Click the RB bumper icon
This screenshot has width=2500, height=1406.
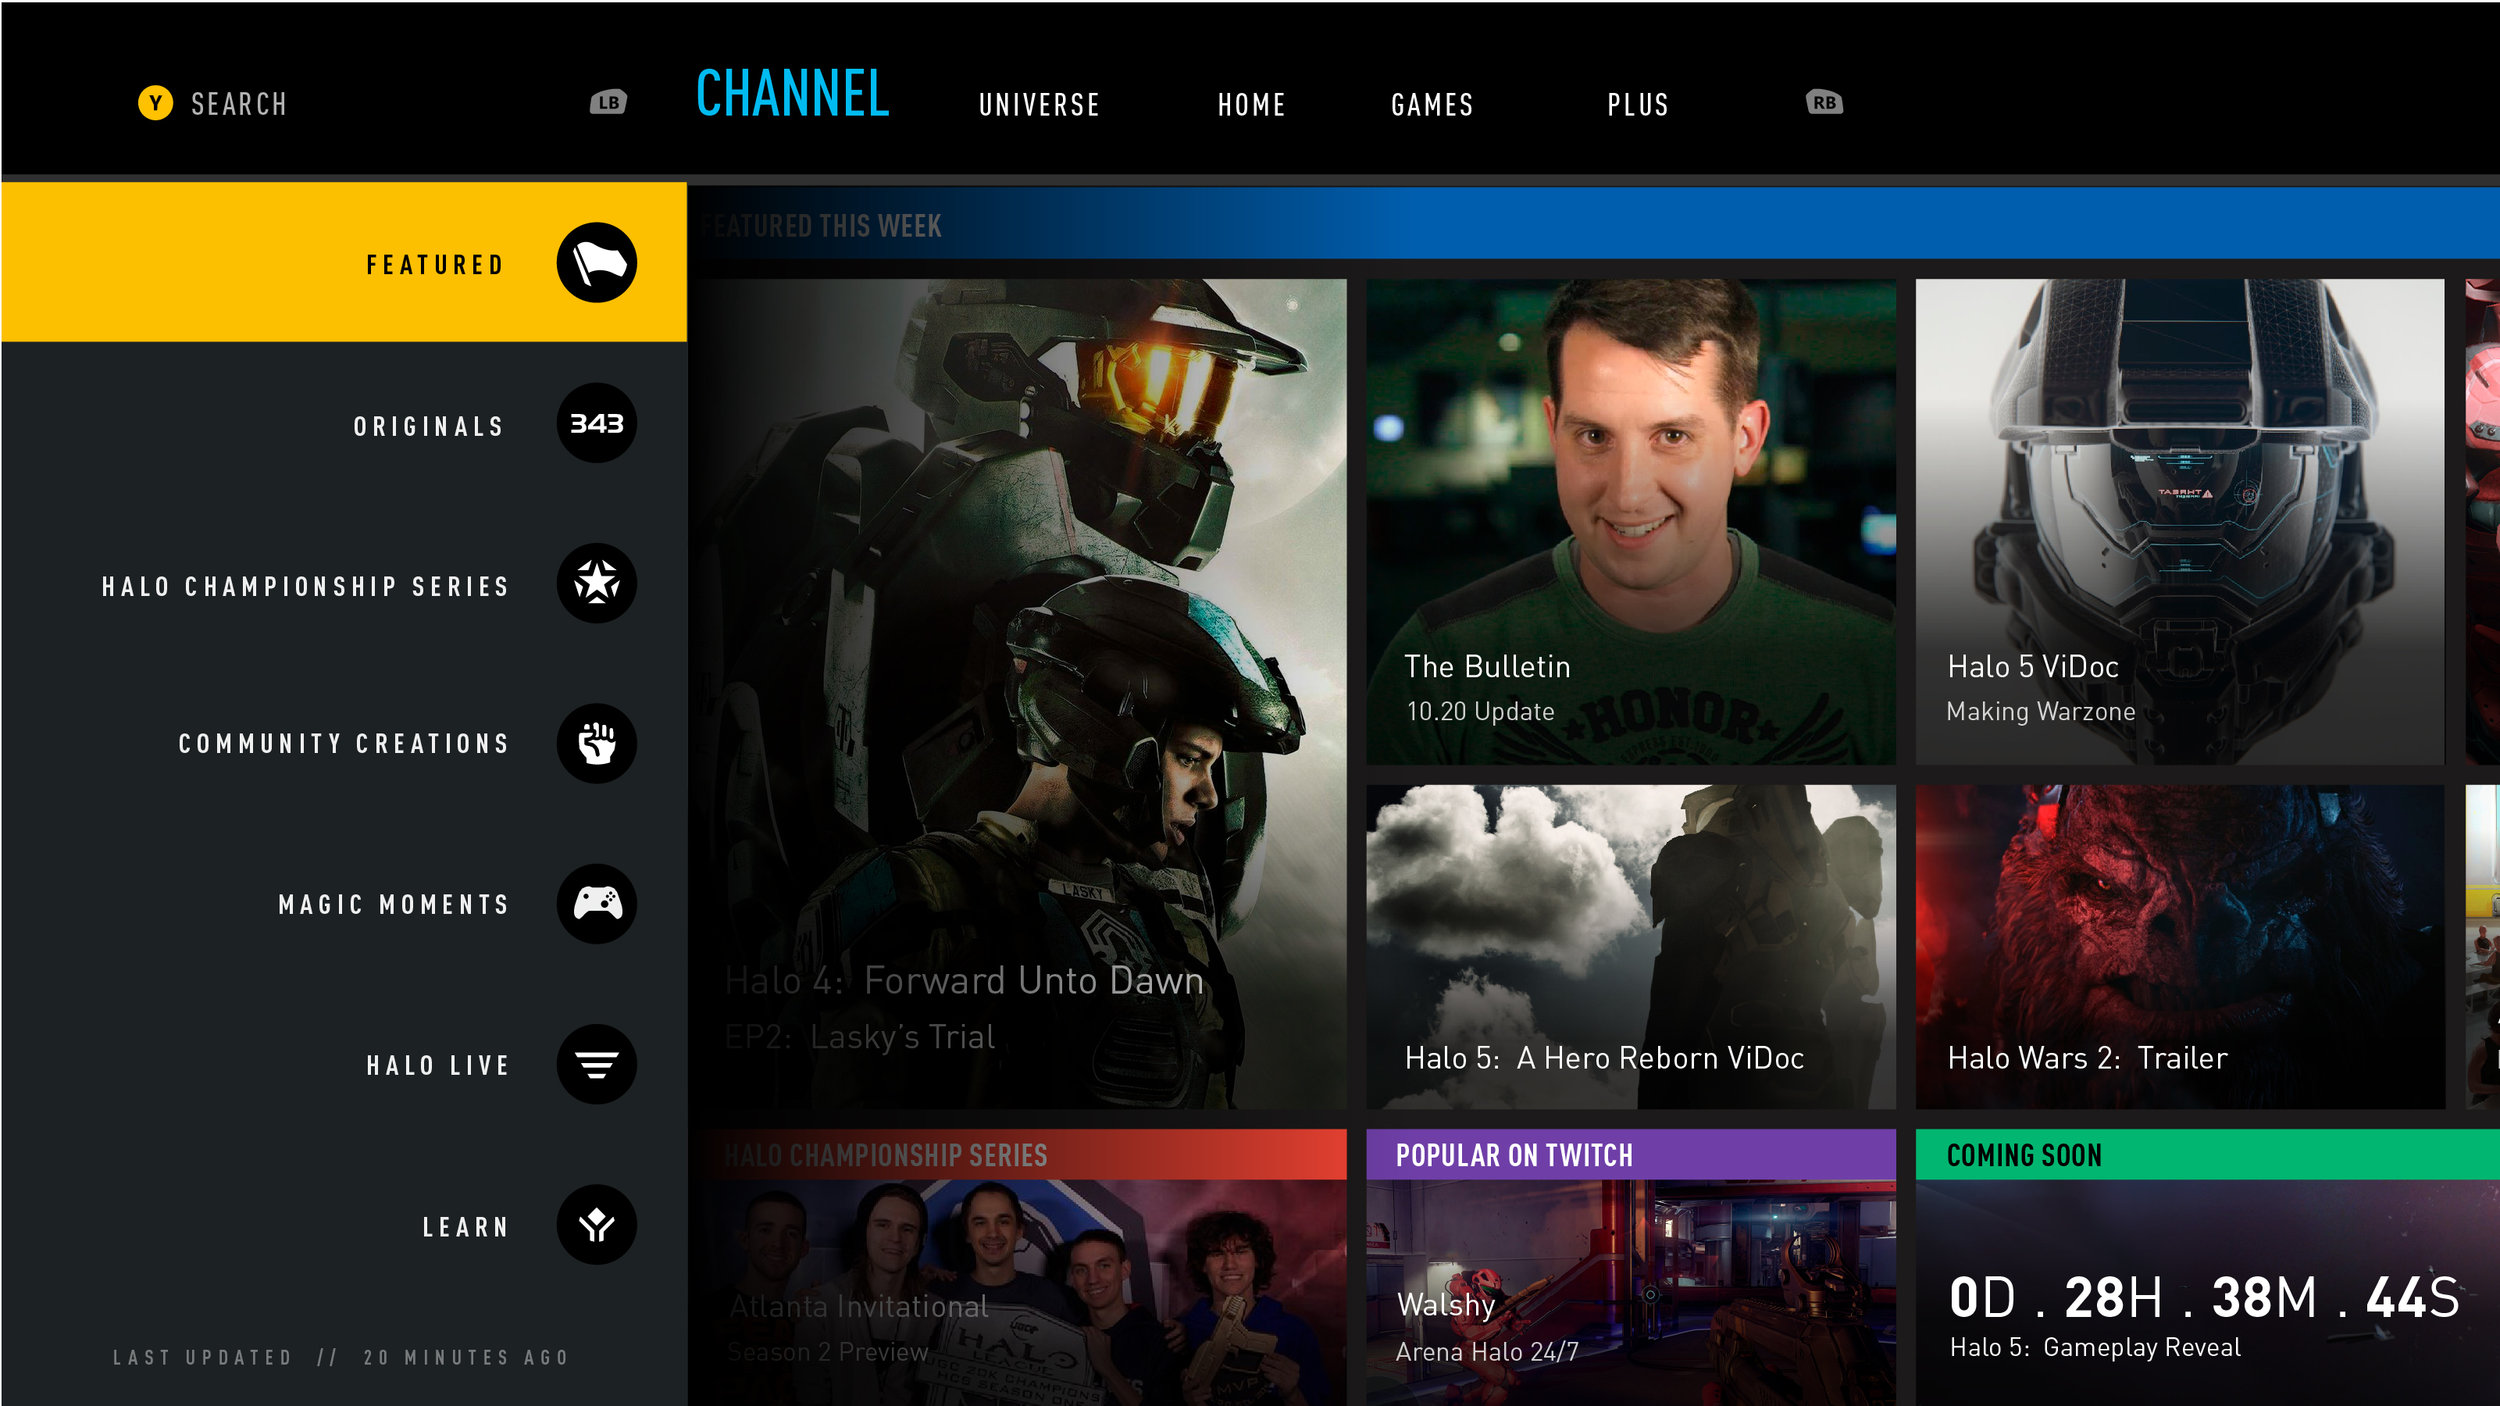[x=1824, y=102]
